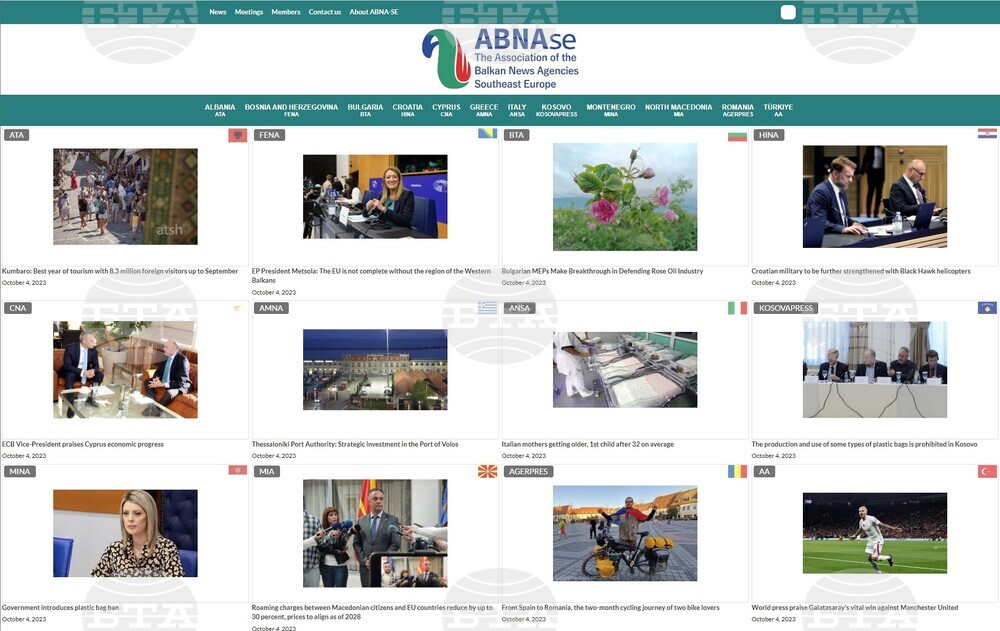
Task: Select Bosnia and Herzegovina FENA tab
Action: point(291,110)
